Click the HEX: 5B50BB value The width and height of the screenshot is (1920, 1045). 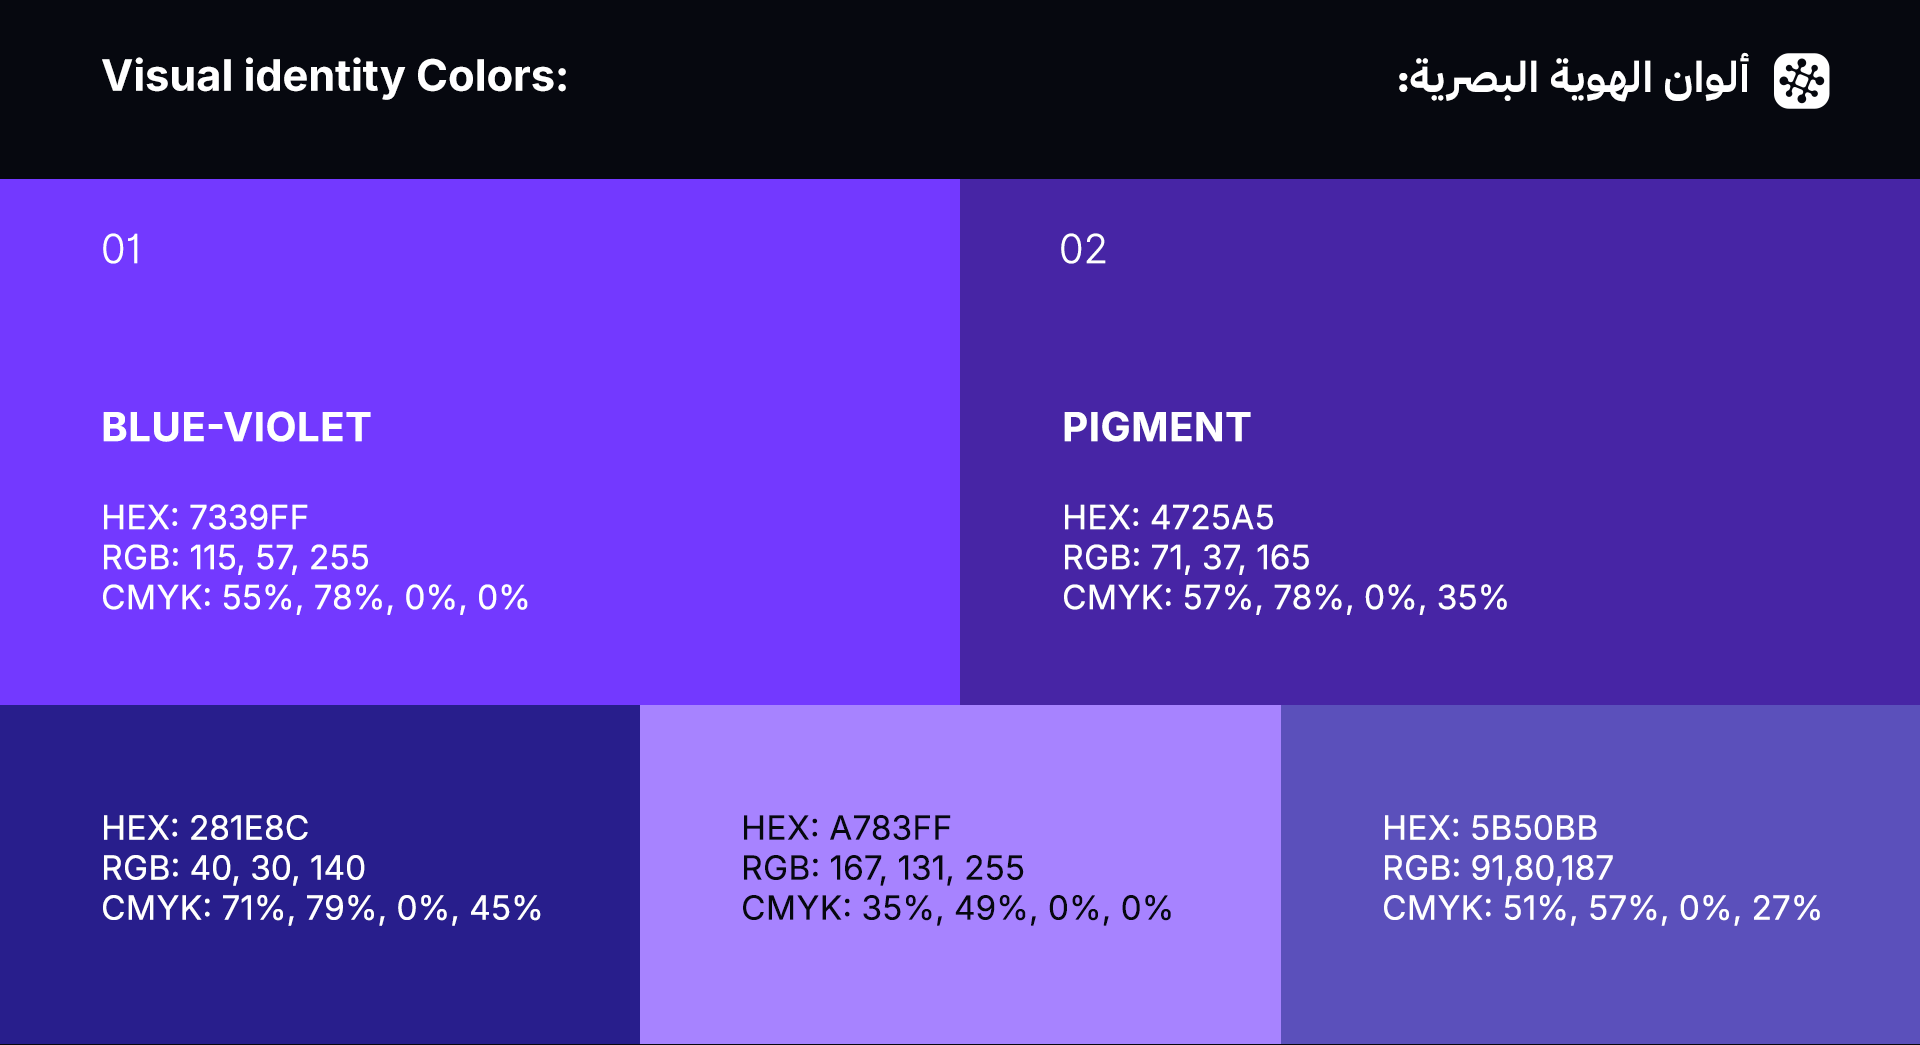(x=1490, y=828)
